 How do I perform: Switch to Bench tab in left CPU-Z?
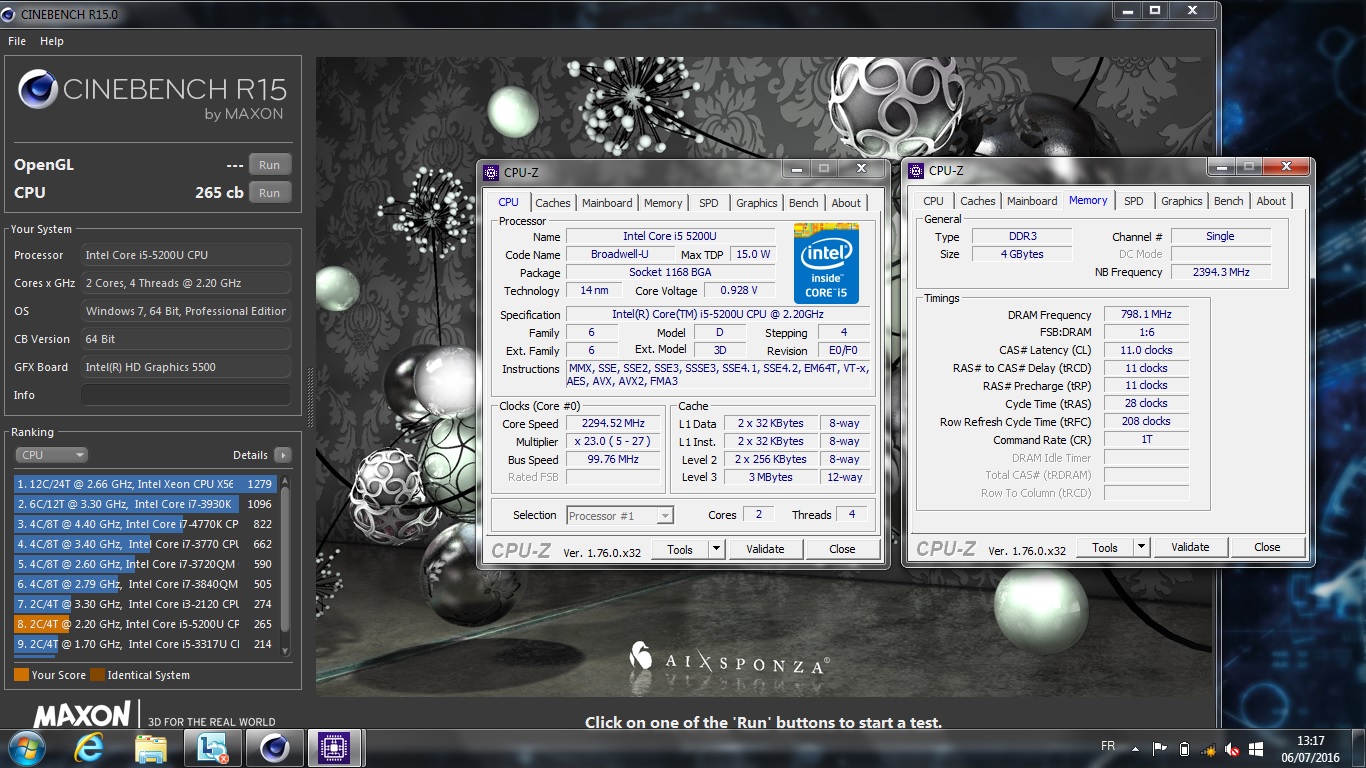pyautogui.click(x=804, y=203)
